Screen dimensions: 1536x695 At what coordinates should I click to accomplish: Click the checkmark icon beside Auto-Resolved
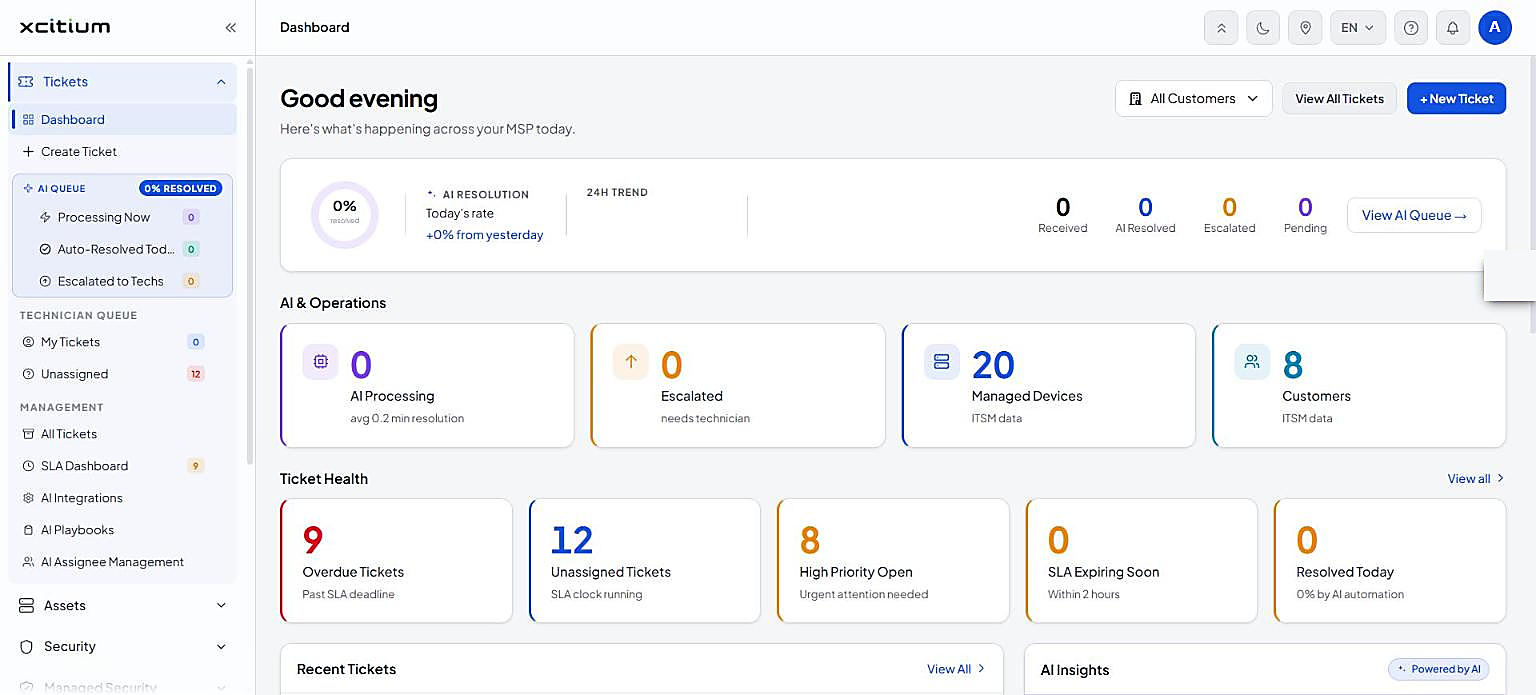(x=45, y=249)
